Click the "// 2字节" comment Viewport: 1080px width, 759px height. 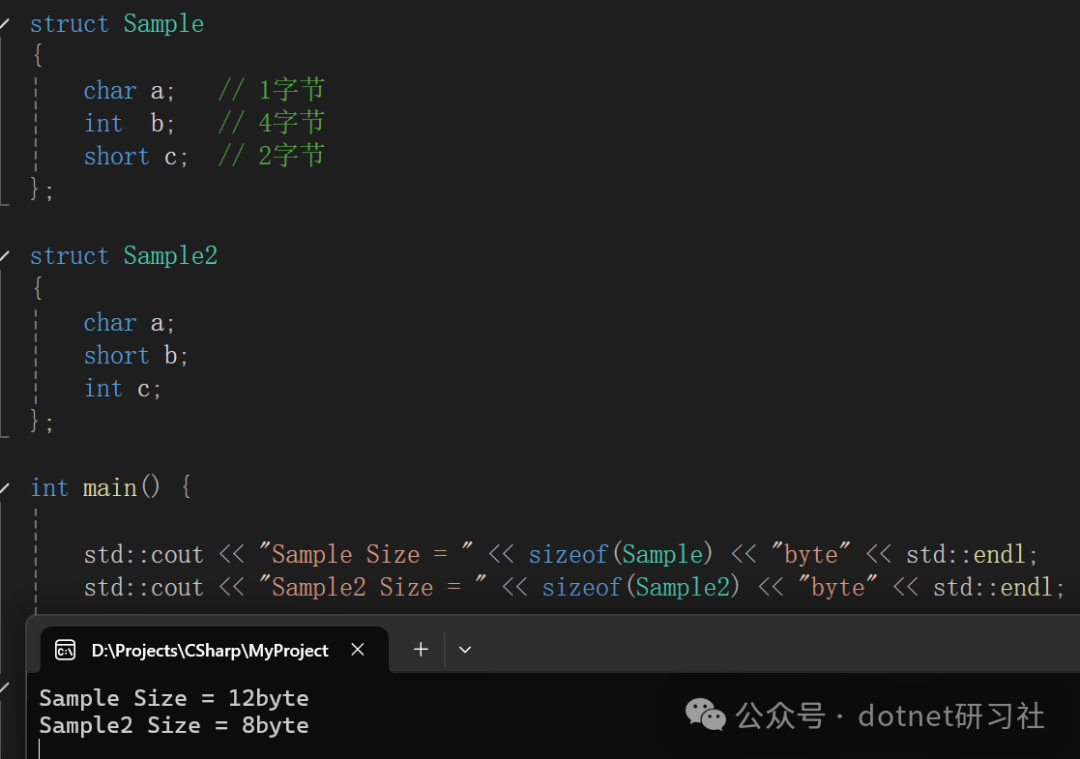click(x=271, y=156)
